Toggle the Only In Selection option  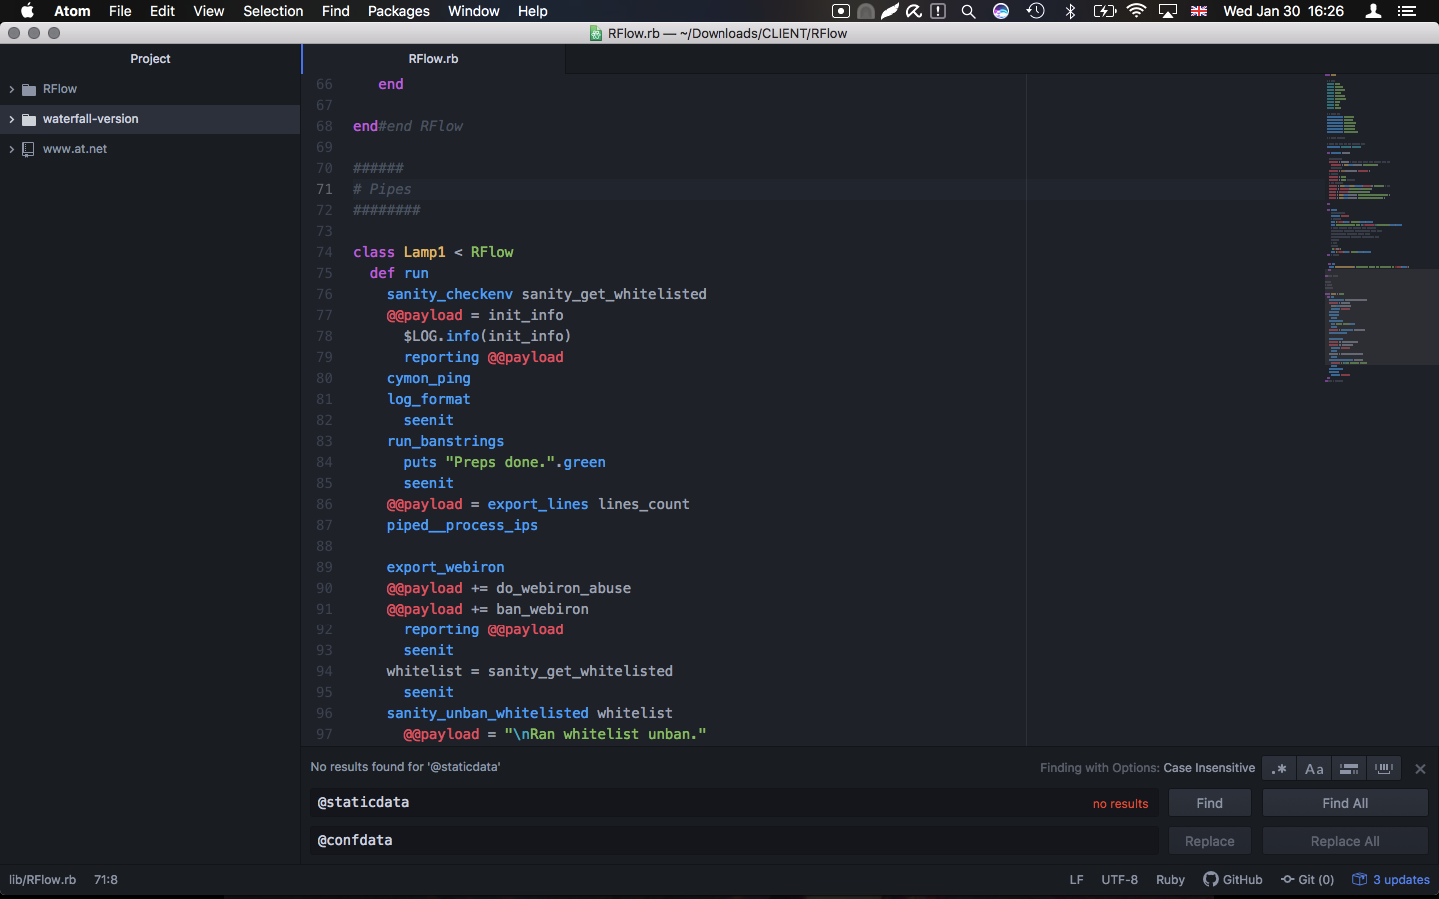point(1349,769)
